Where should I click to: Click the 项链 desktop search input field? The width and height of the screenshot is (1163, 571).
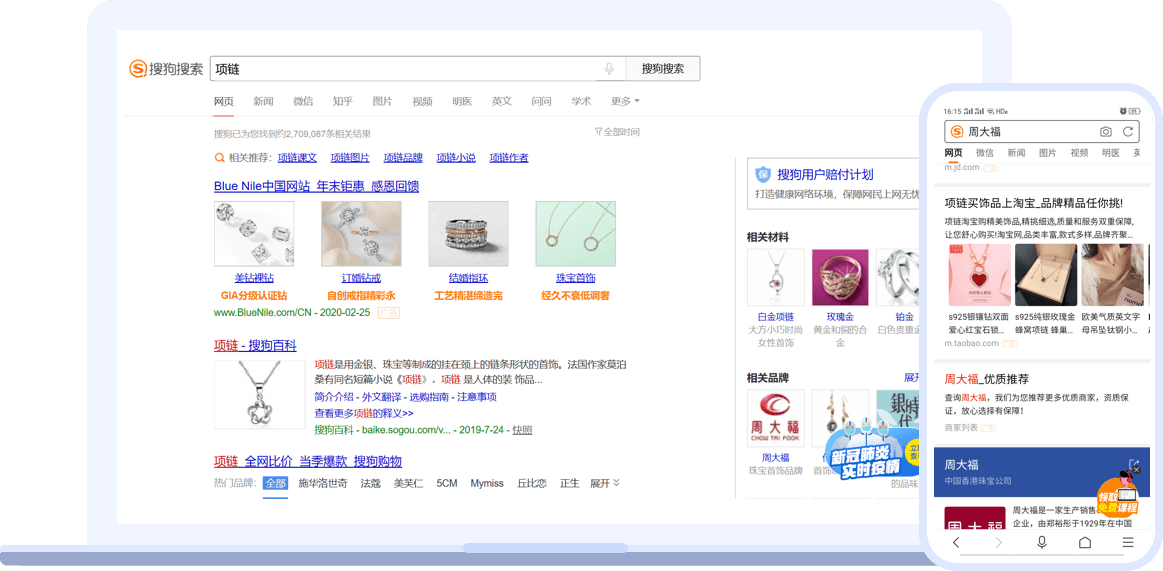tap(400, 69)
